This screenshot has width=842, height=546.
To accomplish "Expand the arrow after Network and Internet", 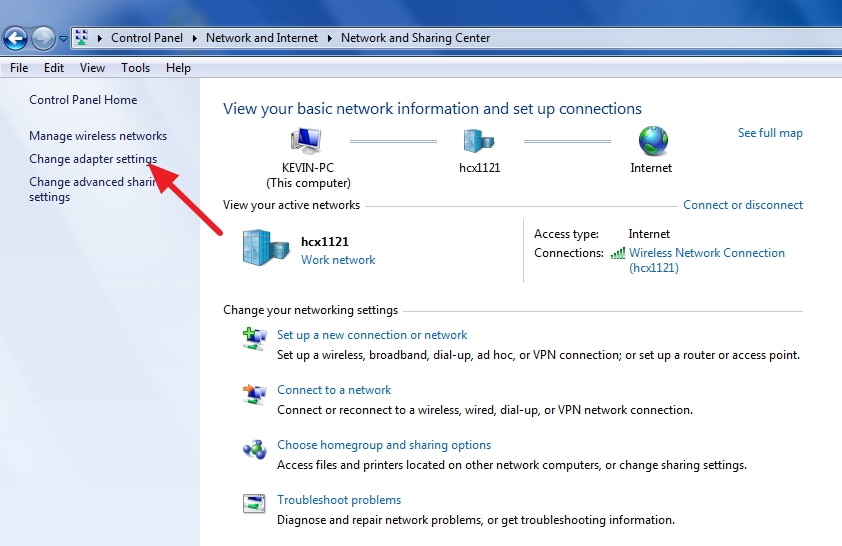I will click(x=329, y=38).
